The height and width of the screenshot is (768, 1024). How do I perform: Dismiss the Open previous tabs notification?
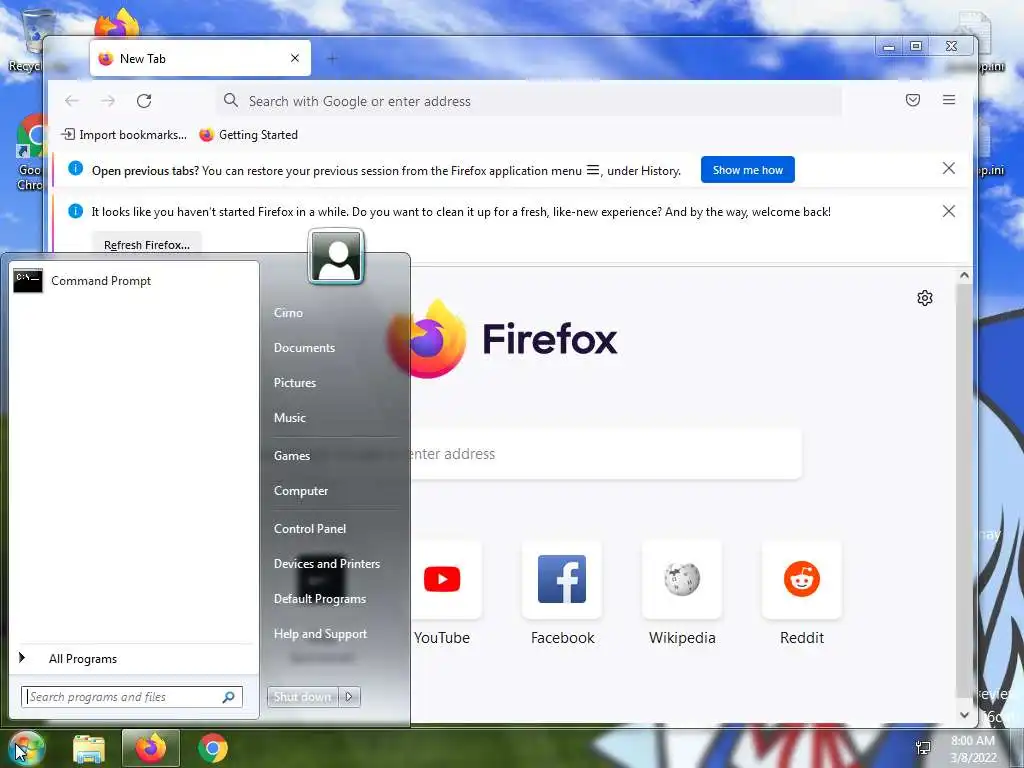pyautogui.click(x=949, y=168)
